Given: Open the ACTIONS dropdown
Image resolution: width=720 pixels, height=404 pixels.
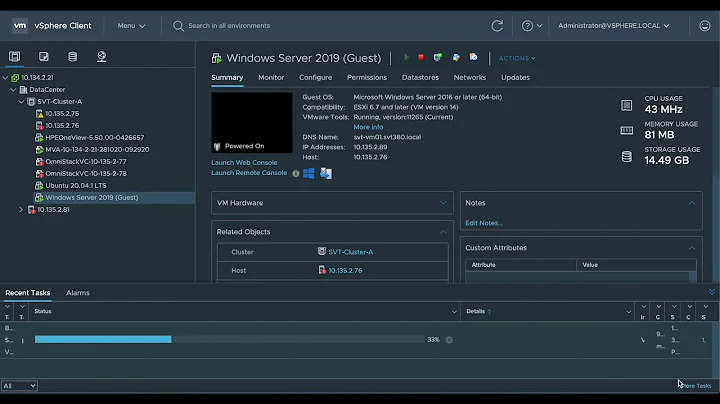Looking at the screenshot, I should pos(517,58).
